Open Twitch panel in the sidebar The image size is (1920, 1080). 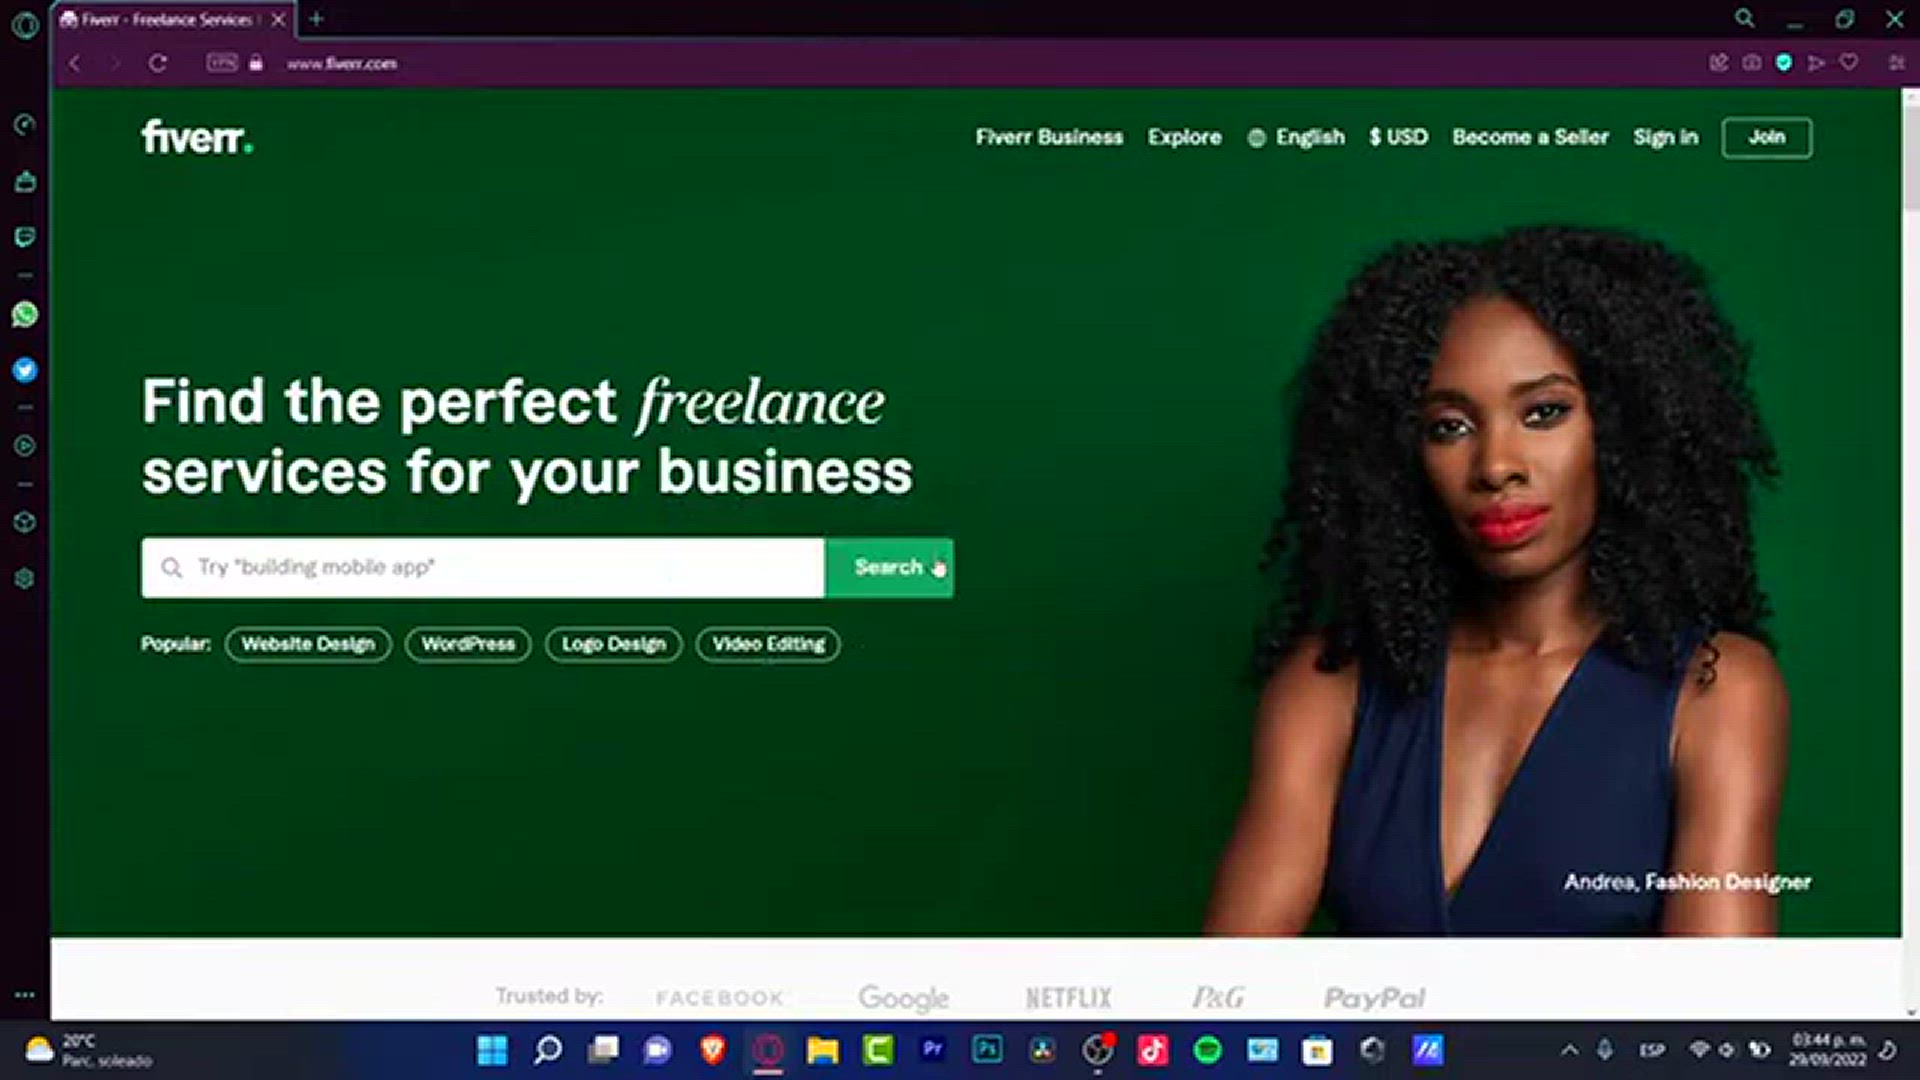coord(25,237)
